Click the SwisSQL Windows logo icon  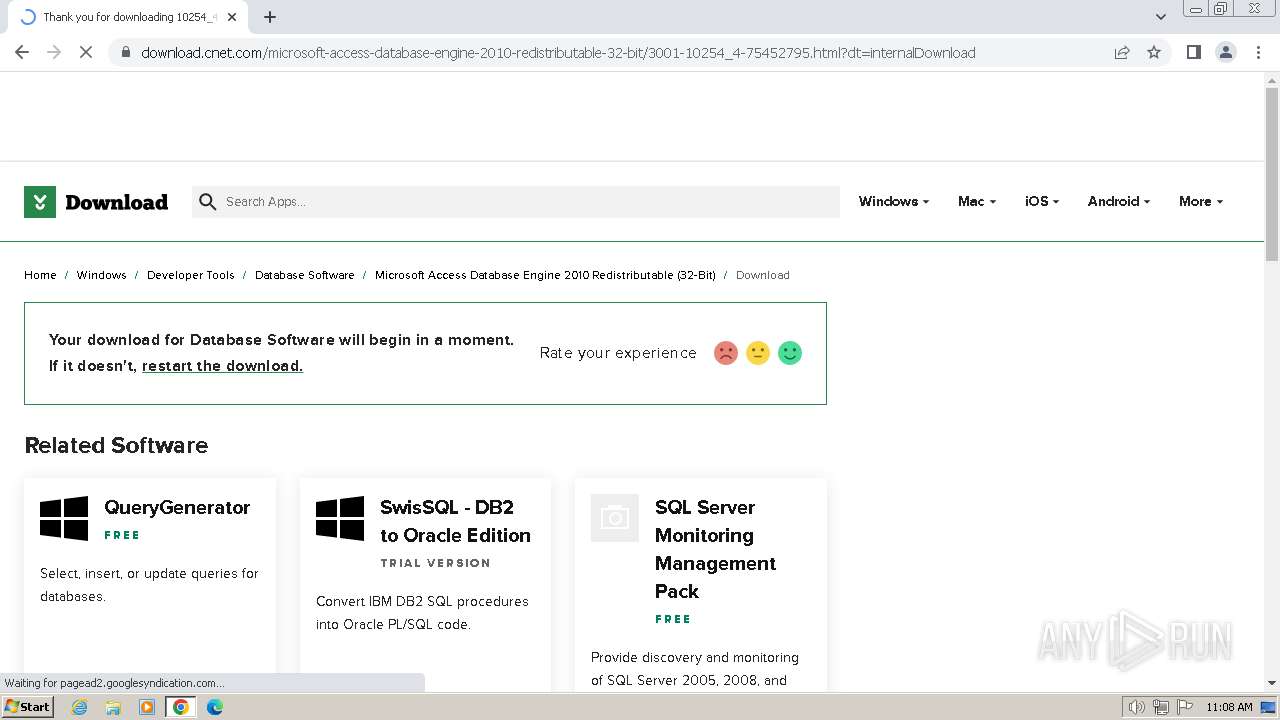pyautogui.click(x=340, y=518)
